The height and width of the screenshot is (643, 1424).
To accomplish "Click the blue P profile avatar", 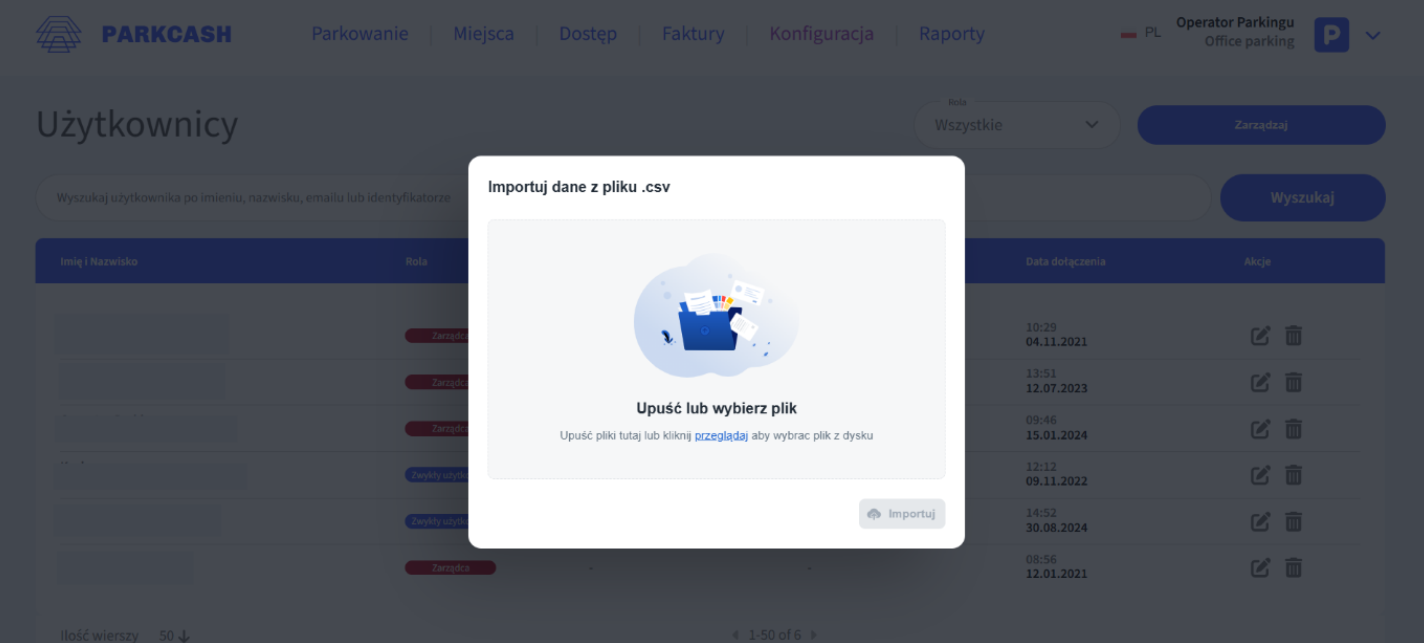I will pyautogui.click(x=1331, y=35).
